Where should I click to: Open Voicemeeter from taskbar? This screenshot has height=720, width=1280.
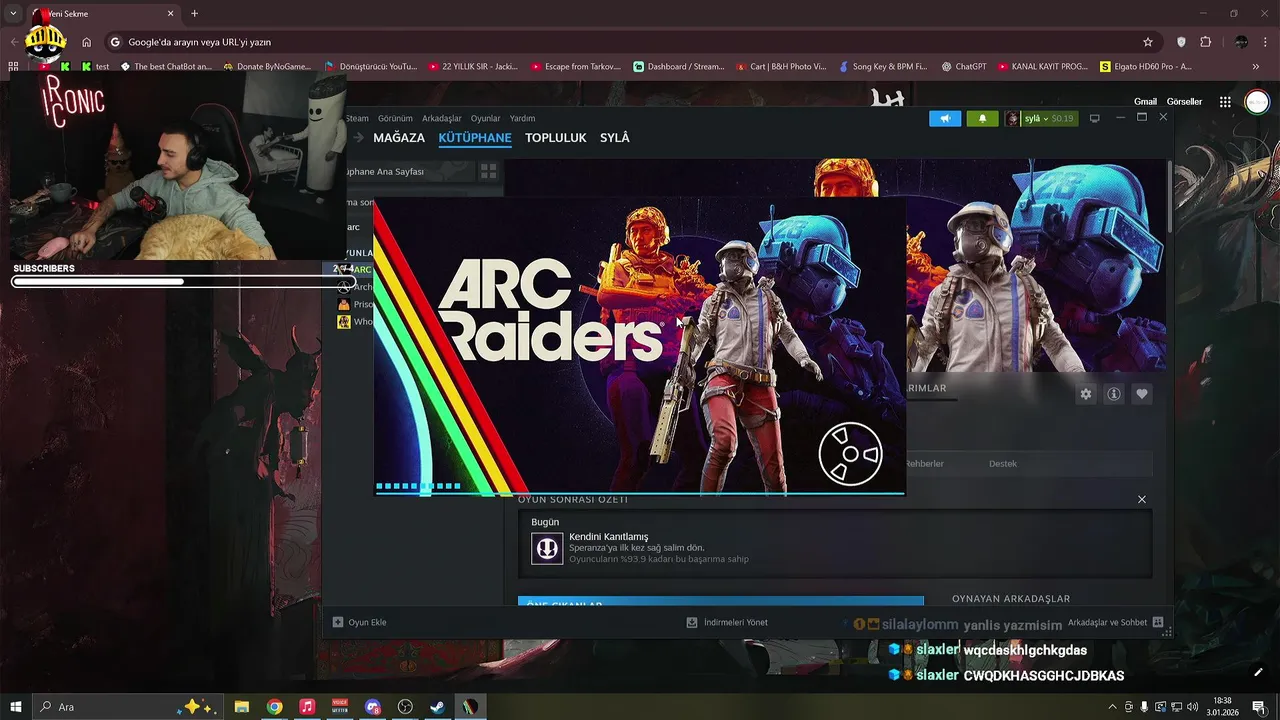(340, 706)
